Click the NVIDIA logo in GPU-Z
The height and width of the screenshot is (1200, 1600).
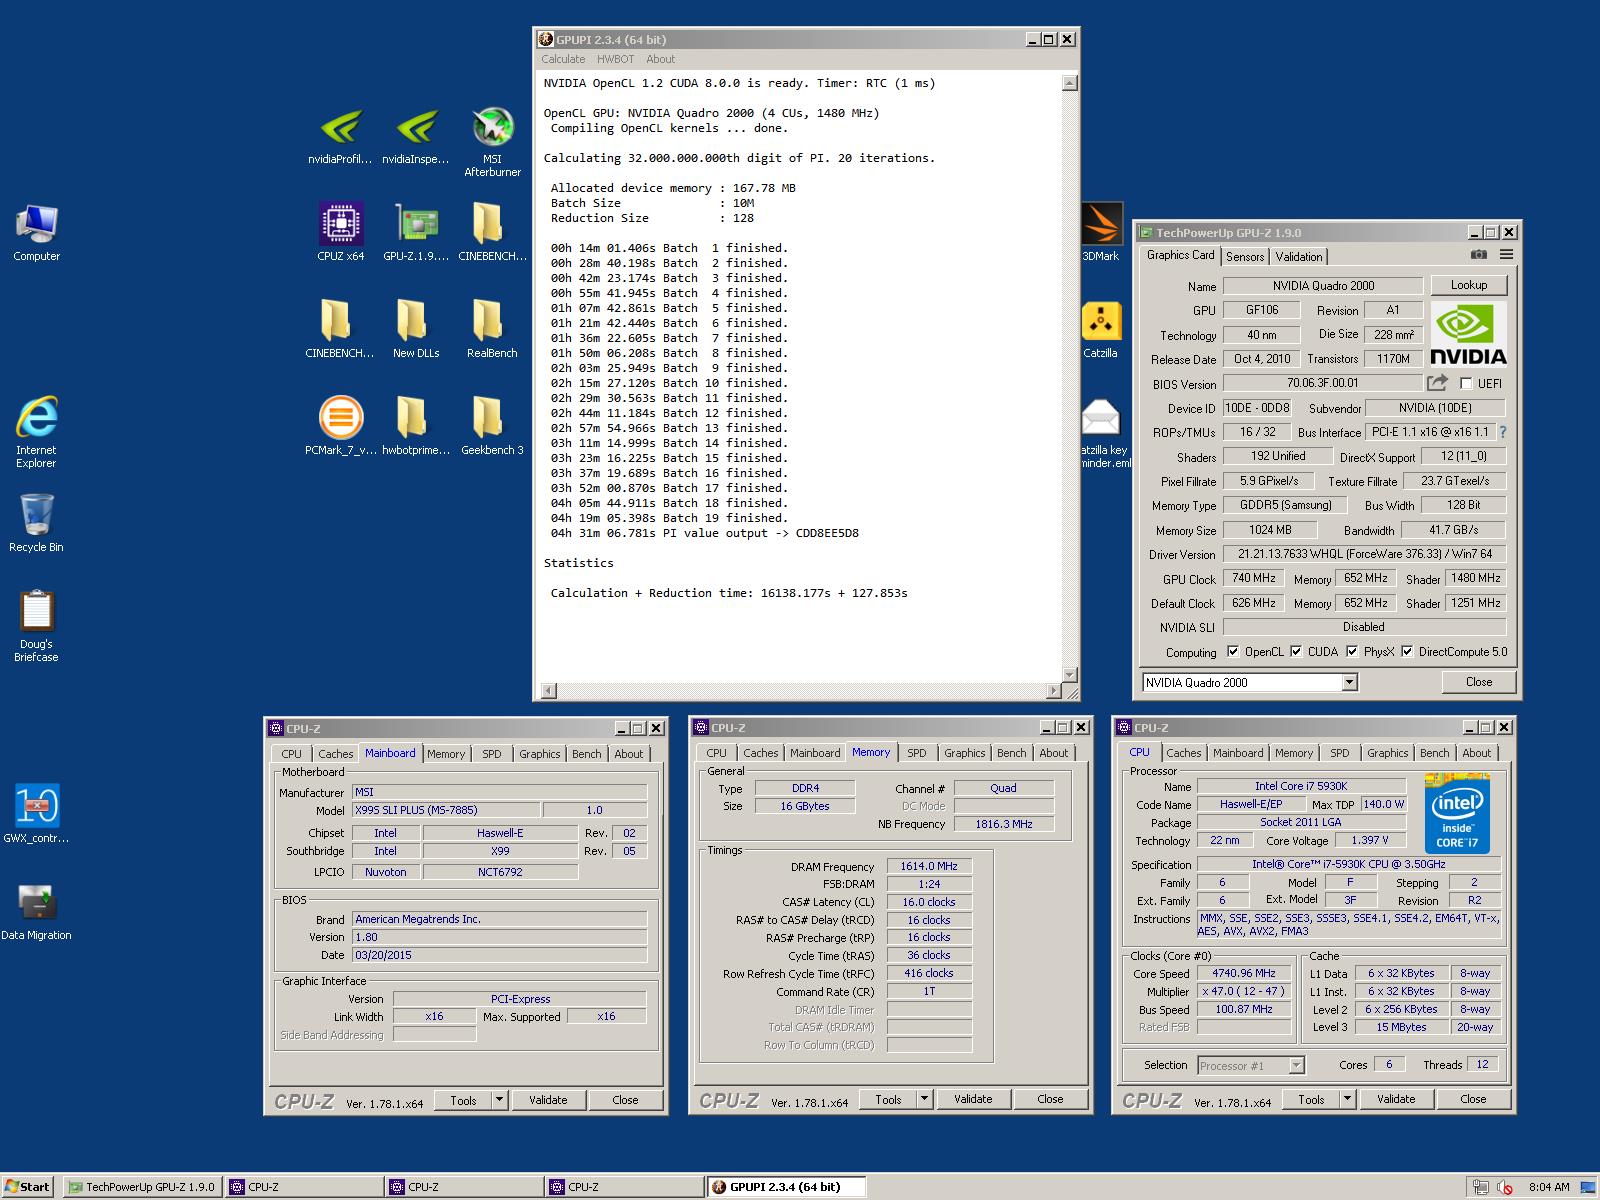click(x=1469, y=335)
